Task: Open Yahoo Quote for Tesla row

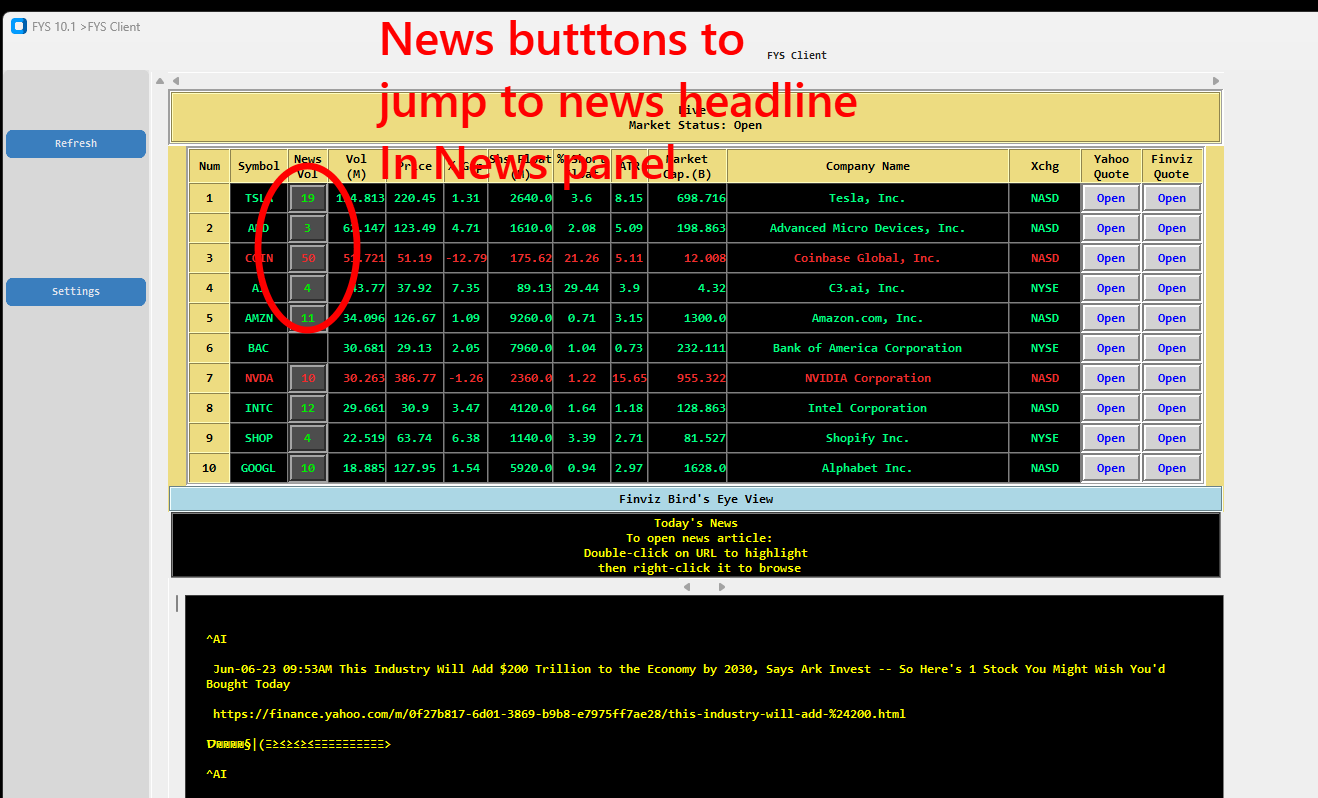Action: coord(1111,198)
